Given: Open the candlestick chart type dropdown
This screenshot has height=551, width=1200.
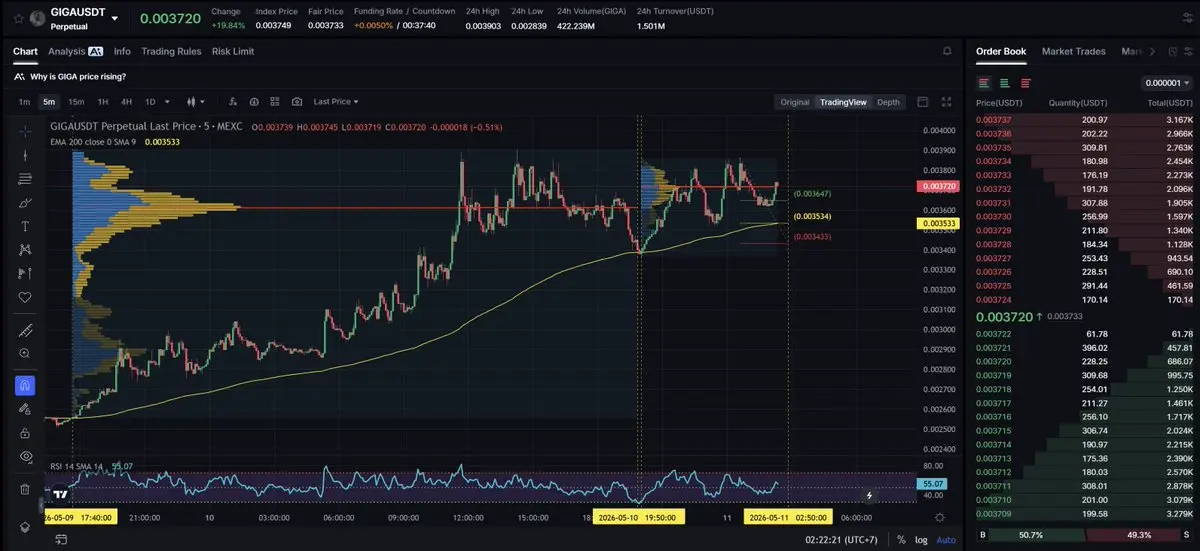Looking at the screenshot, I should 195,102.
